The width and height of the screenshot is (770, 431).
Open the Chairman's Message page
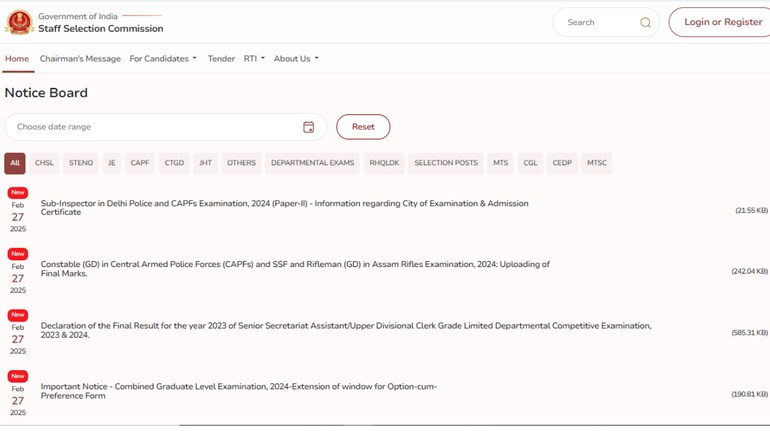(80, 59)
